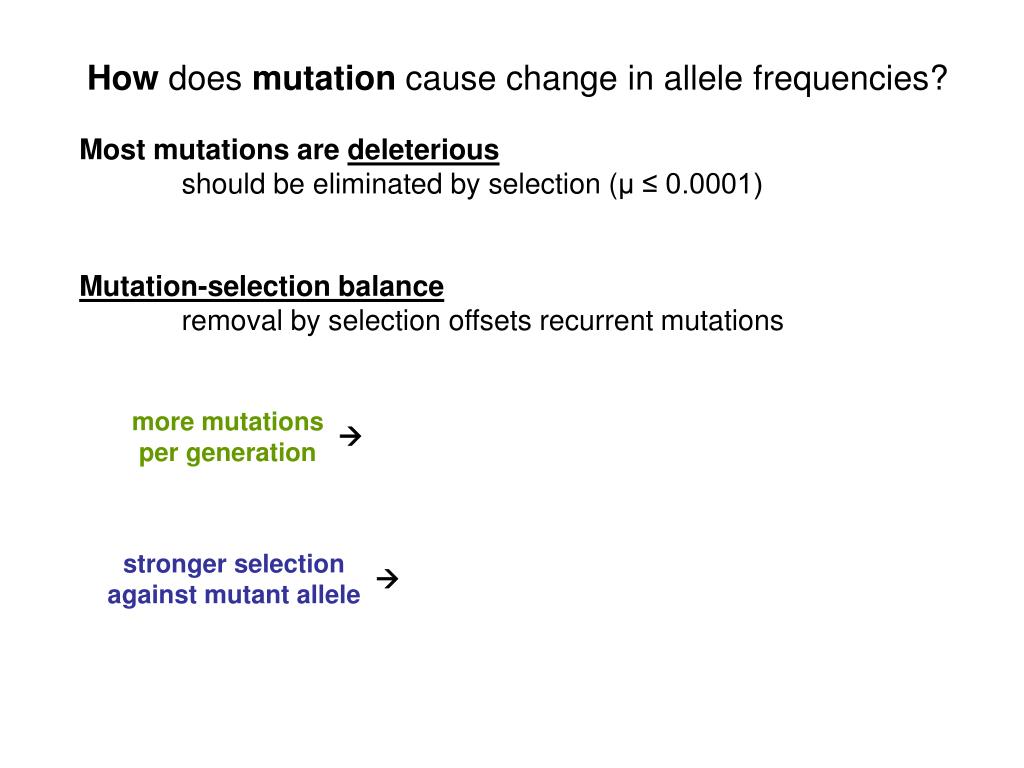Click the arrow after 'stronger selection against mutant allele'
The height and width of the screenshot is (768, 1024).
click(x=387, y=578)
